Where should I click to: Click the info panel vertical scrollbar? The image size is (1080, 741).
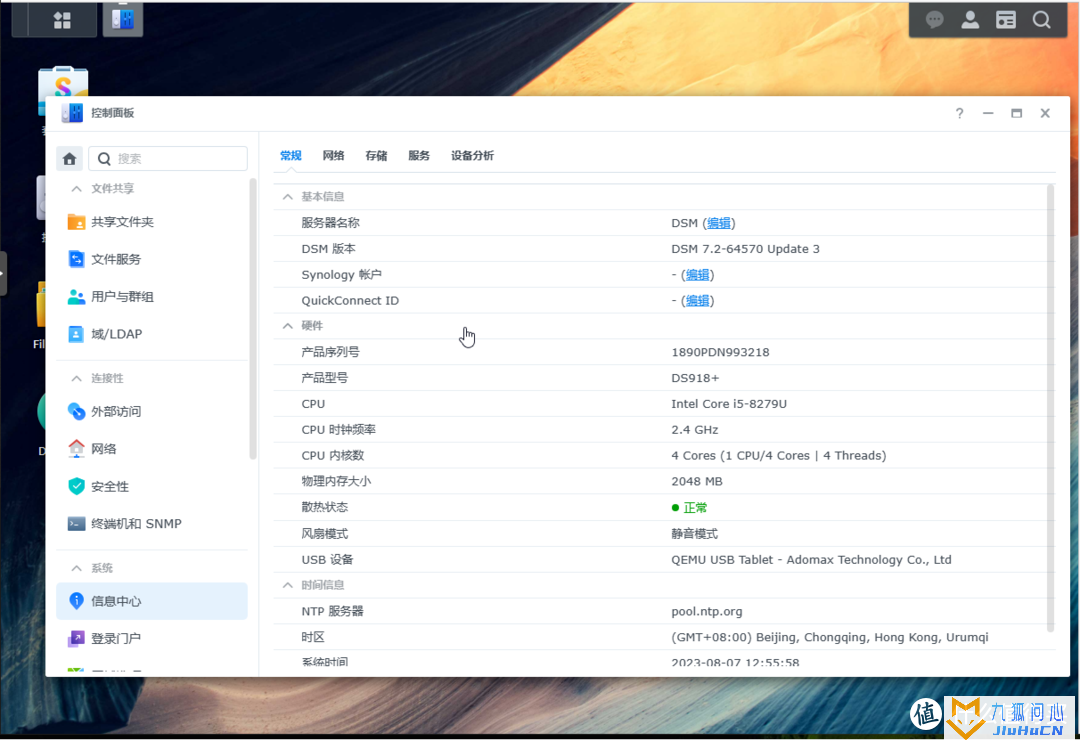pyautogui.click(x=1050, y=408)
